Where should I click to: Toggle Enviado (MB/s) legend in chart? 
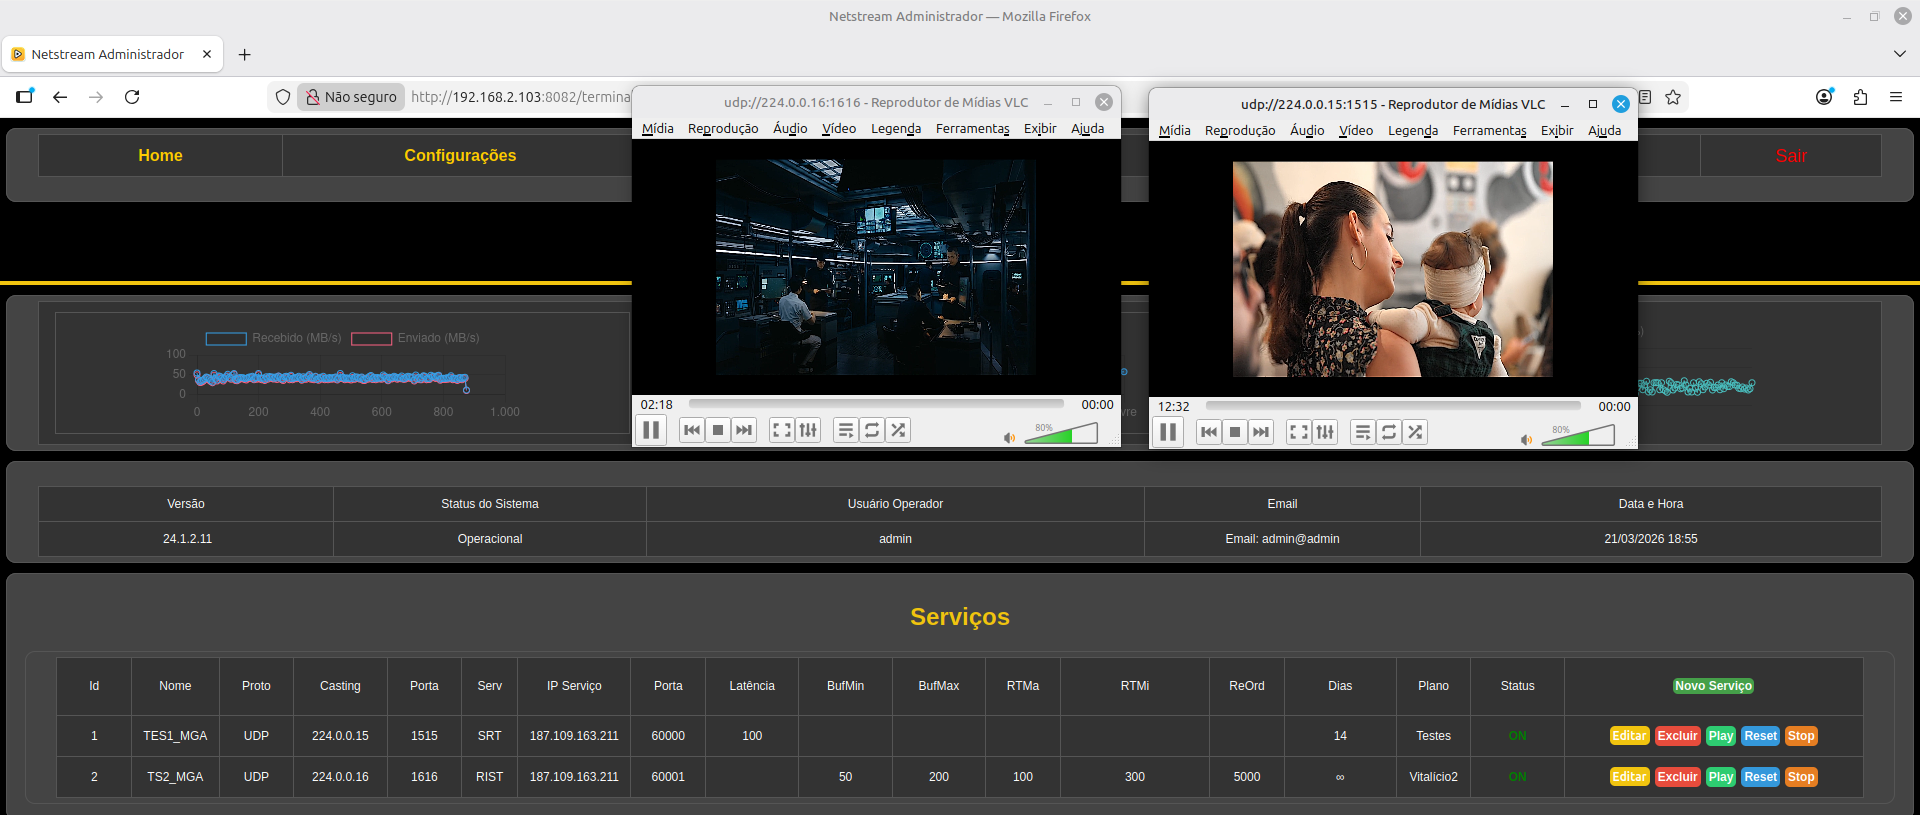coord(415,338)
